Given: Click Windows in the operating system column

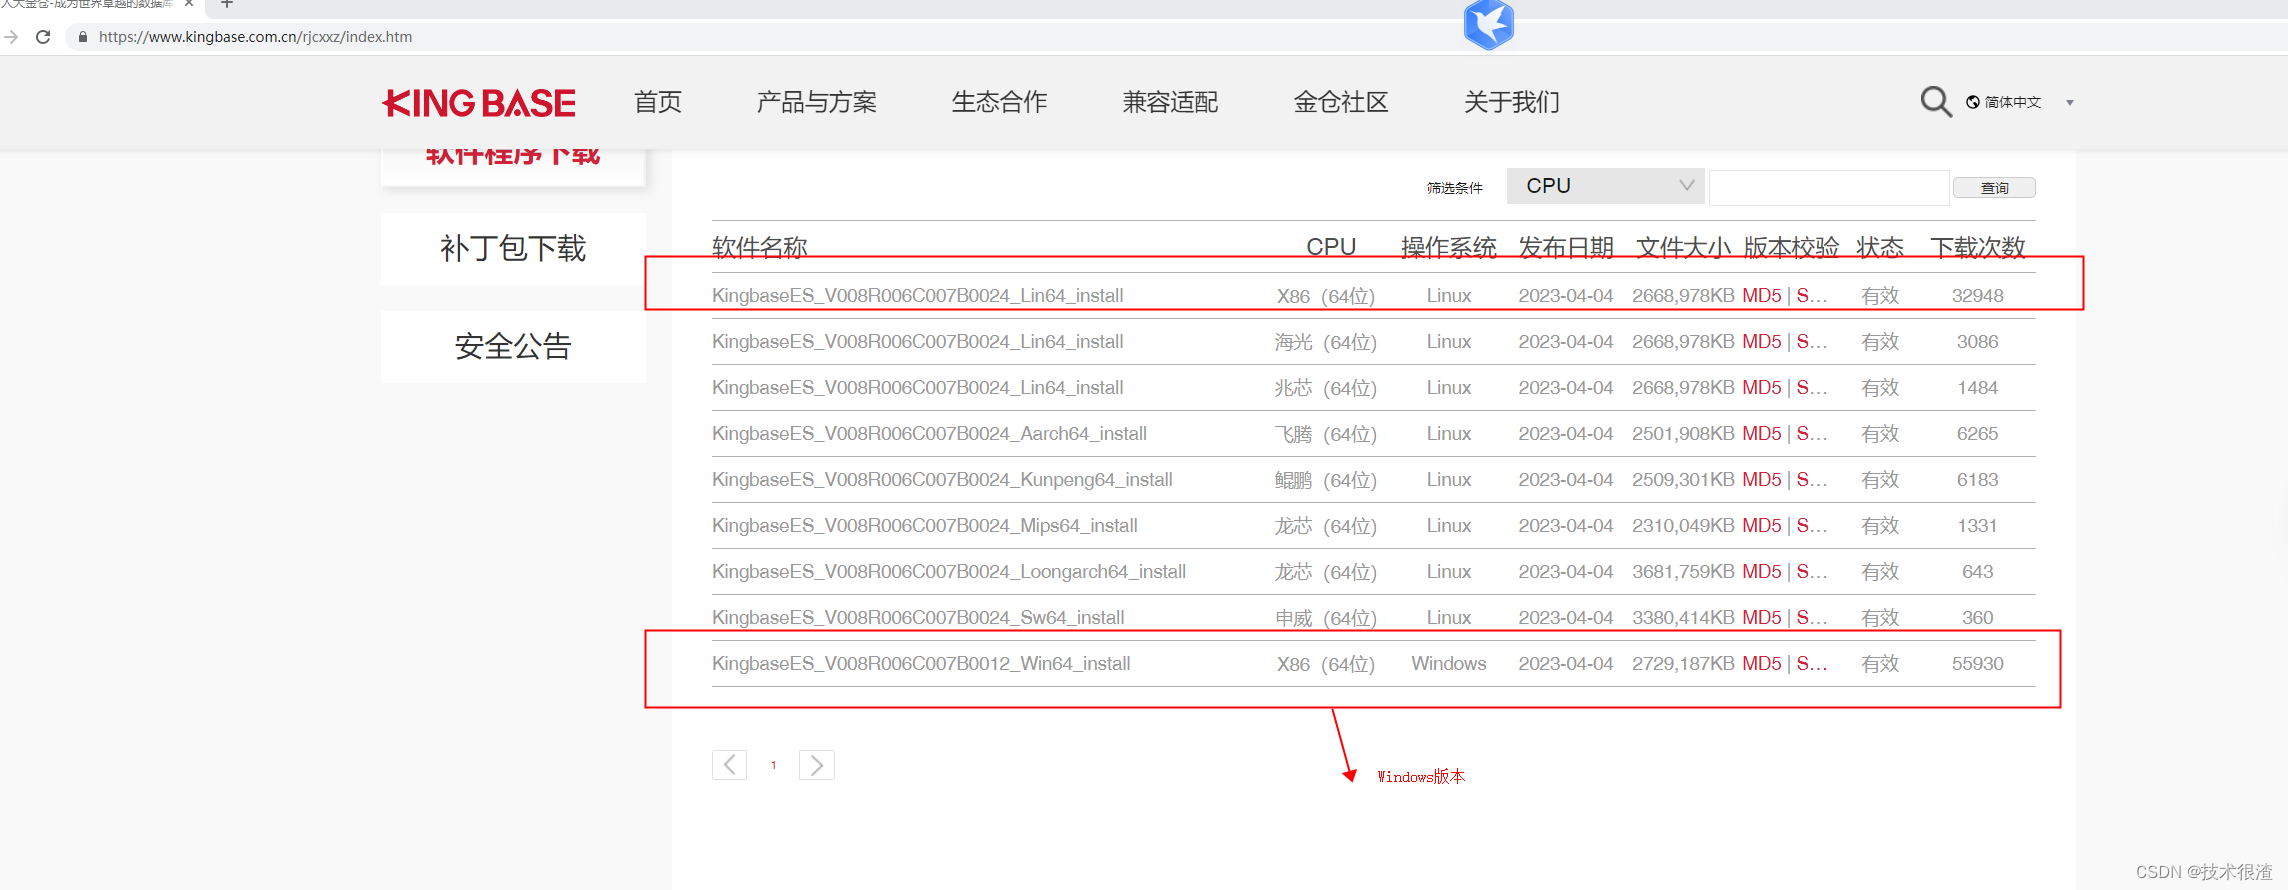Looking at the screenshot, I should click(x=1448, y=664).
